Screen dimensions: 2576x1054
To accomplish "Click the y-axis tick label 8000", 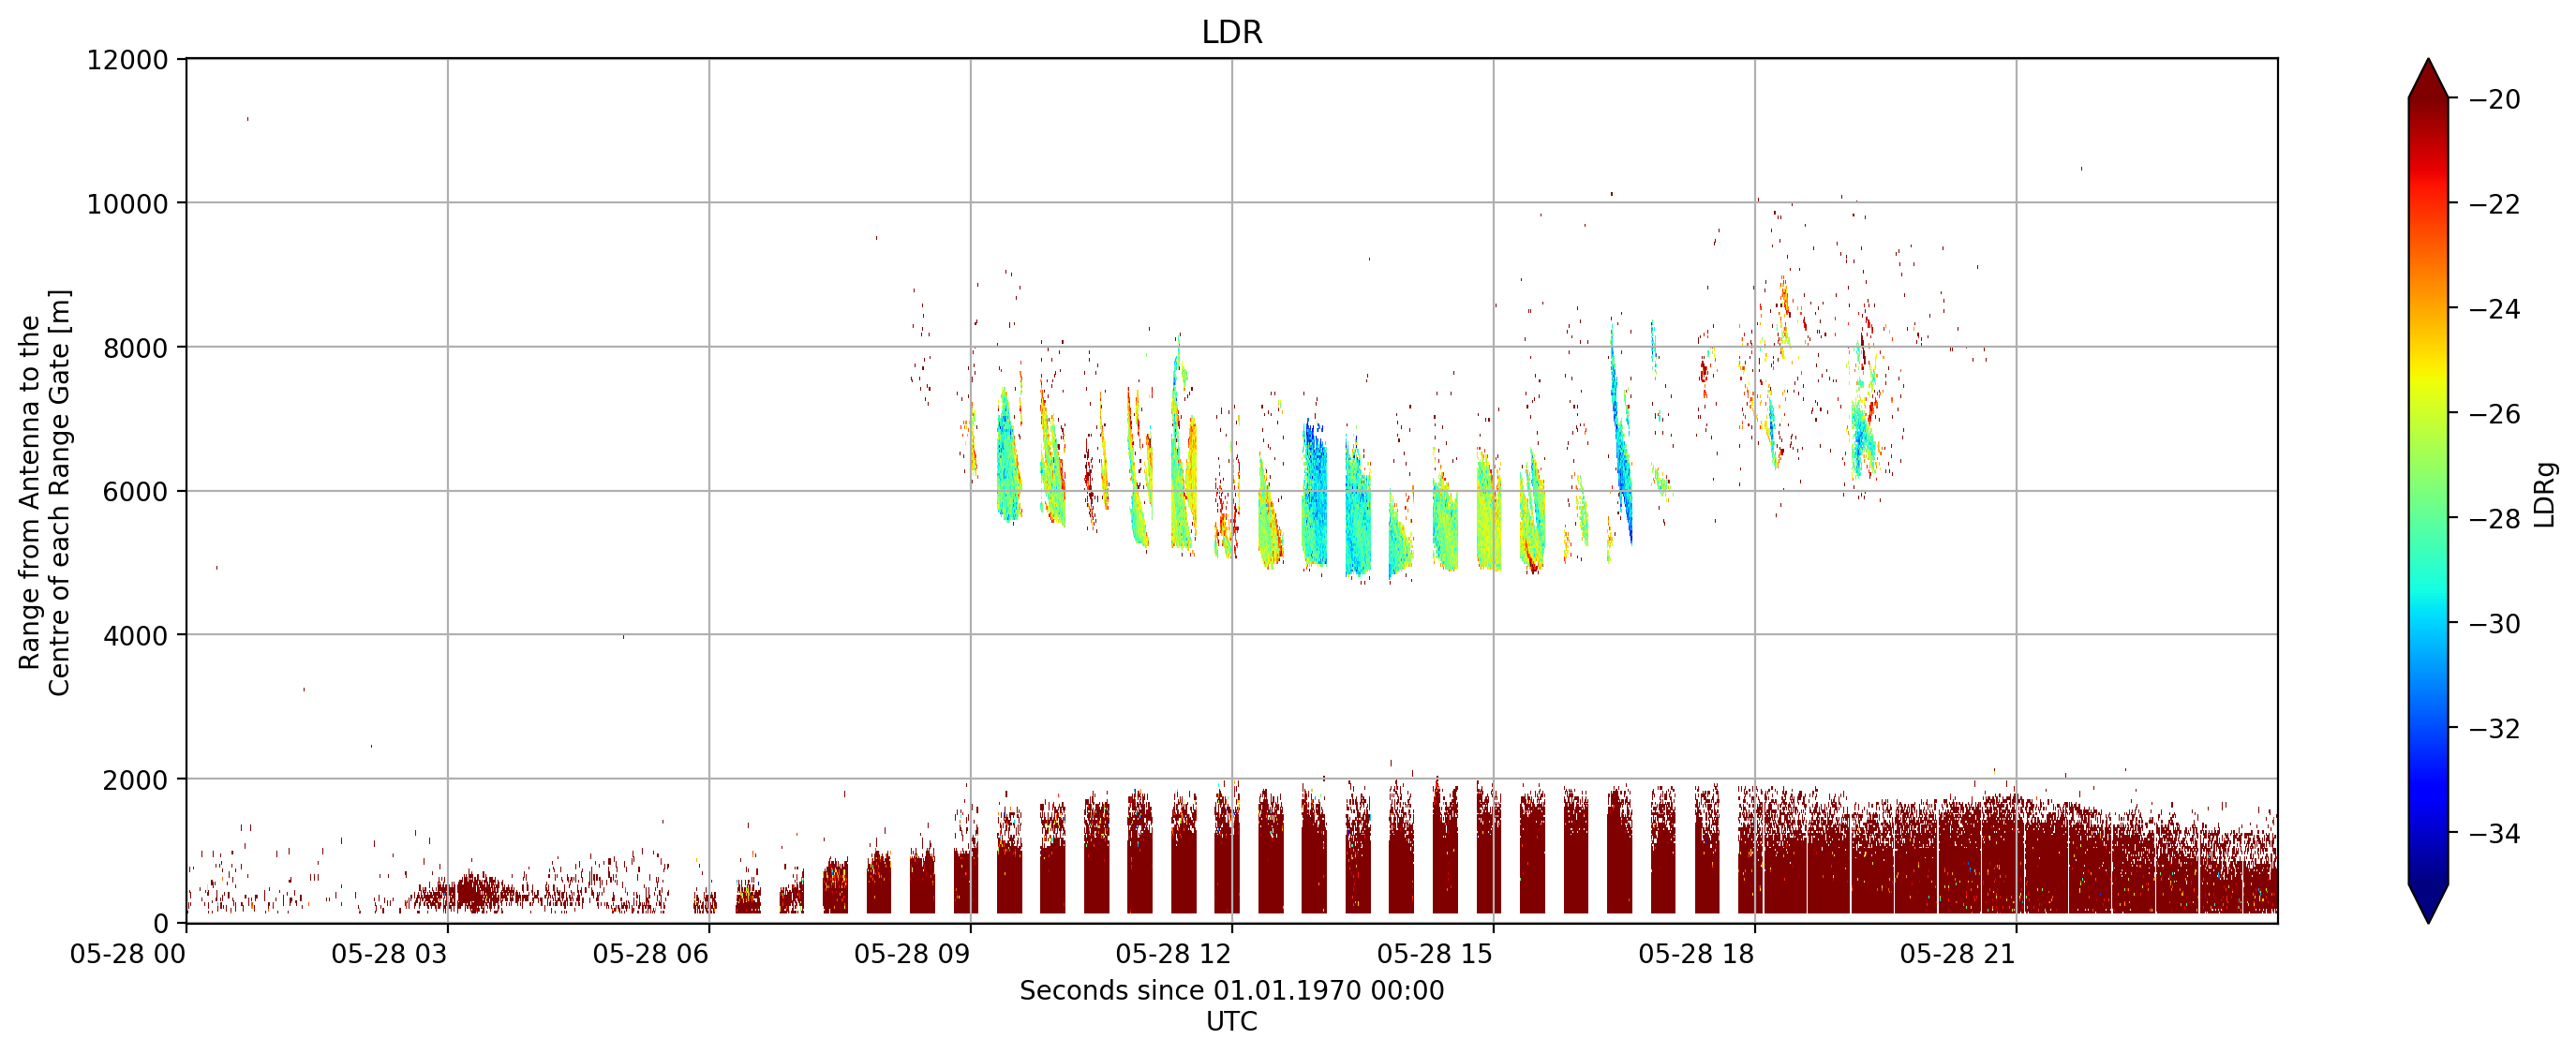I will point(135,348).
